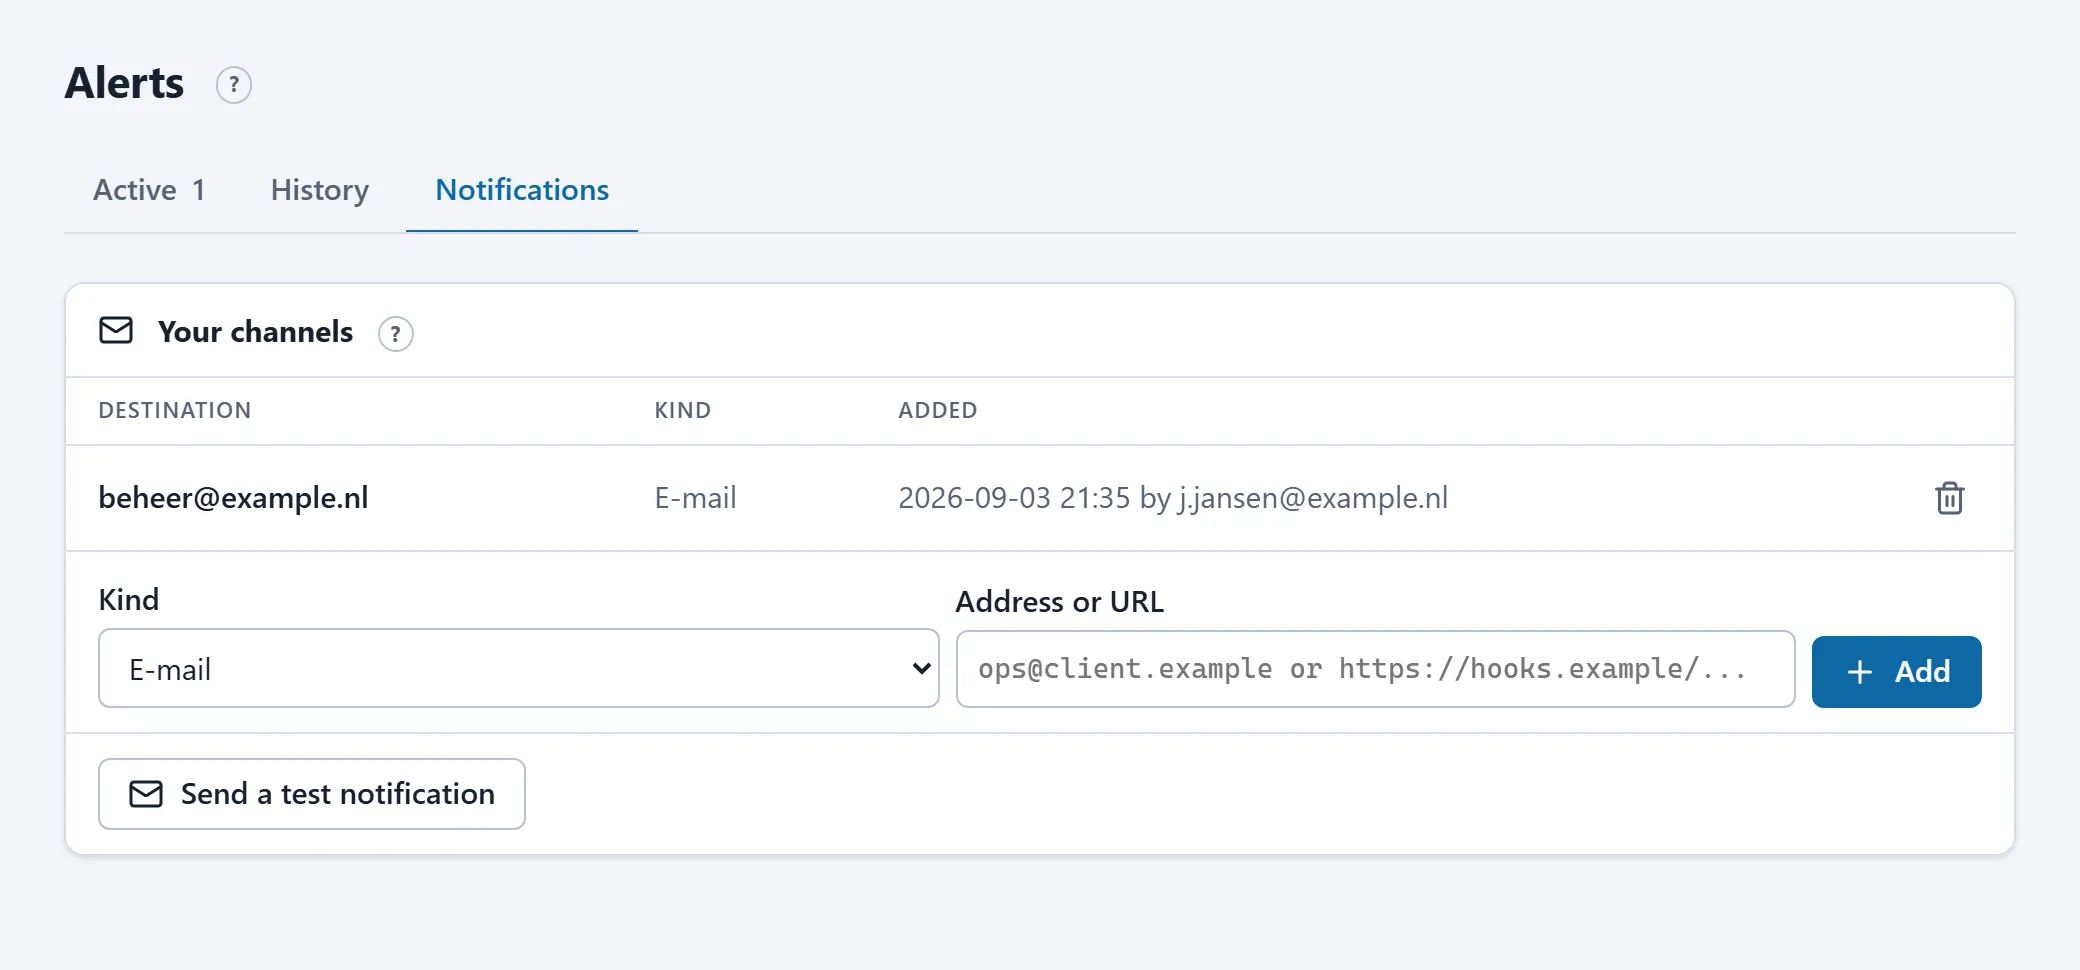
Task: Click the E-mail kind cell
Action: tap(695, 498)
